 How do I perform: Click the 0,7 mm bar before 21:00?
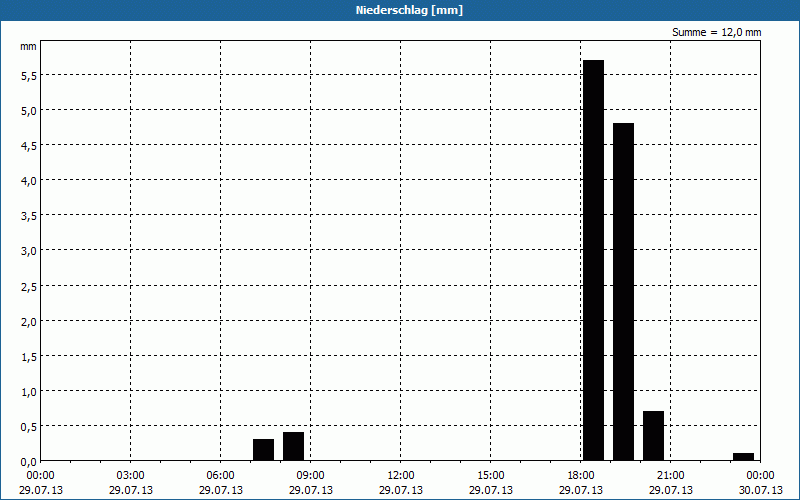pyautogui.click(x=654, y=436)
